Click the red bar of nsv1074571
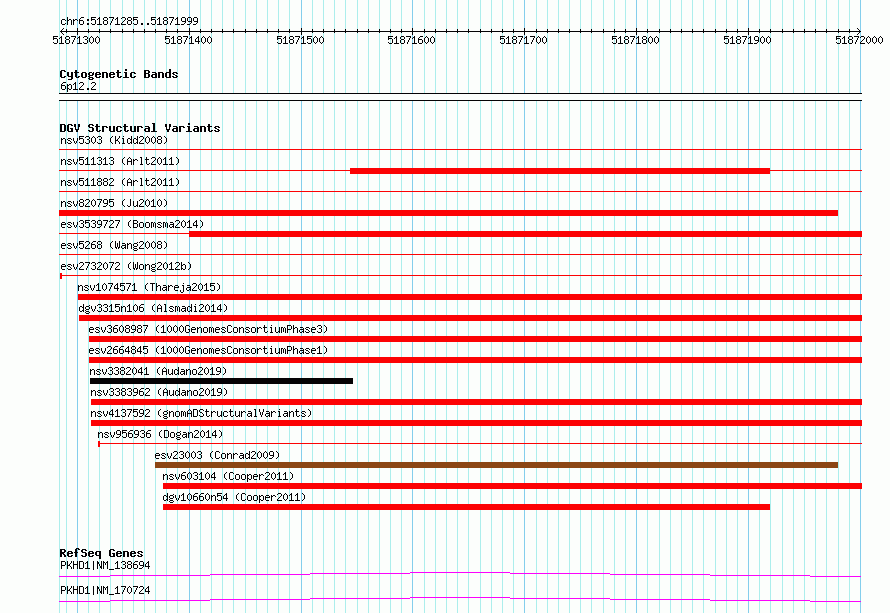The image size is (890, 613). point(469,297)
